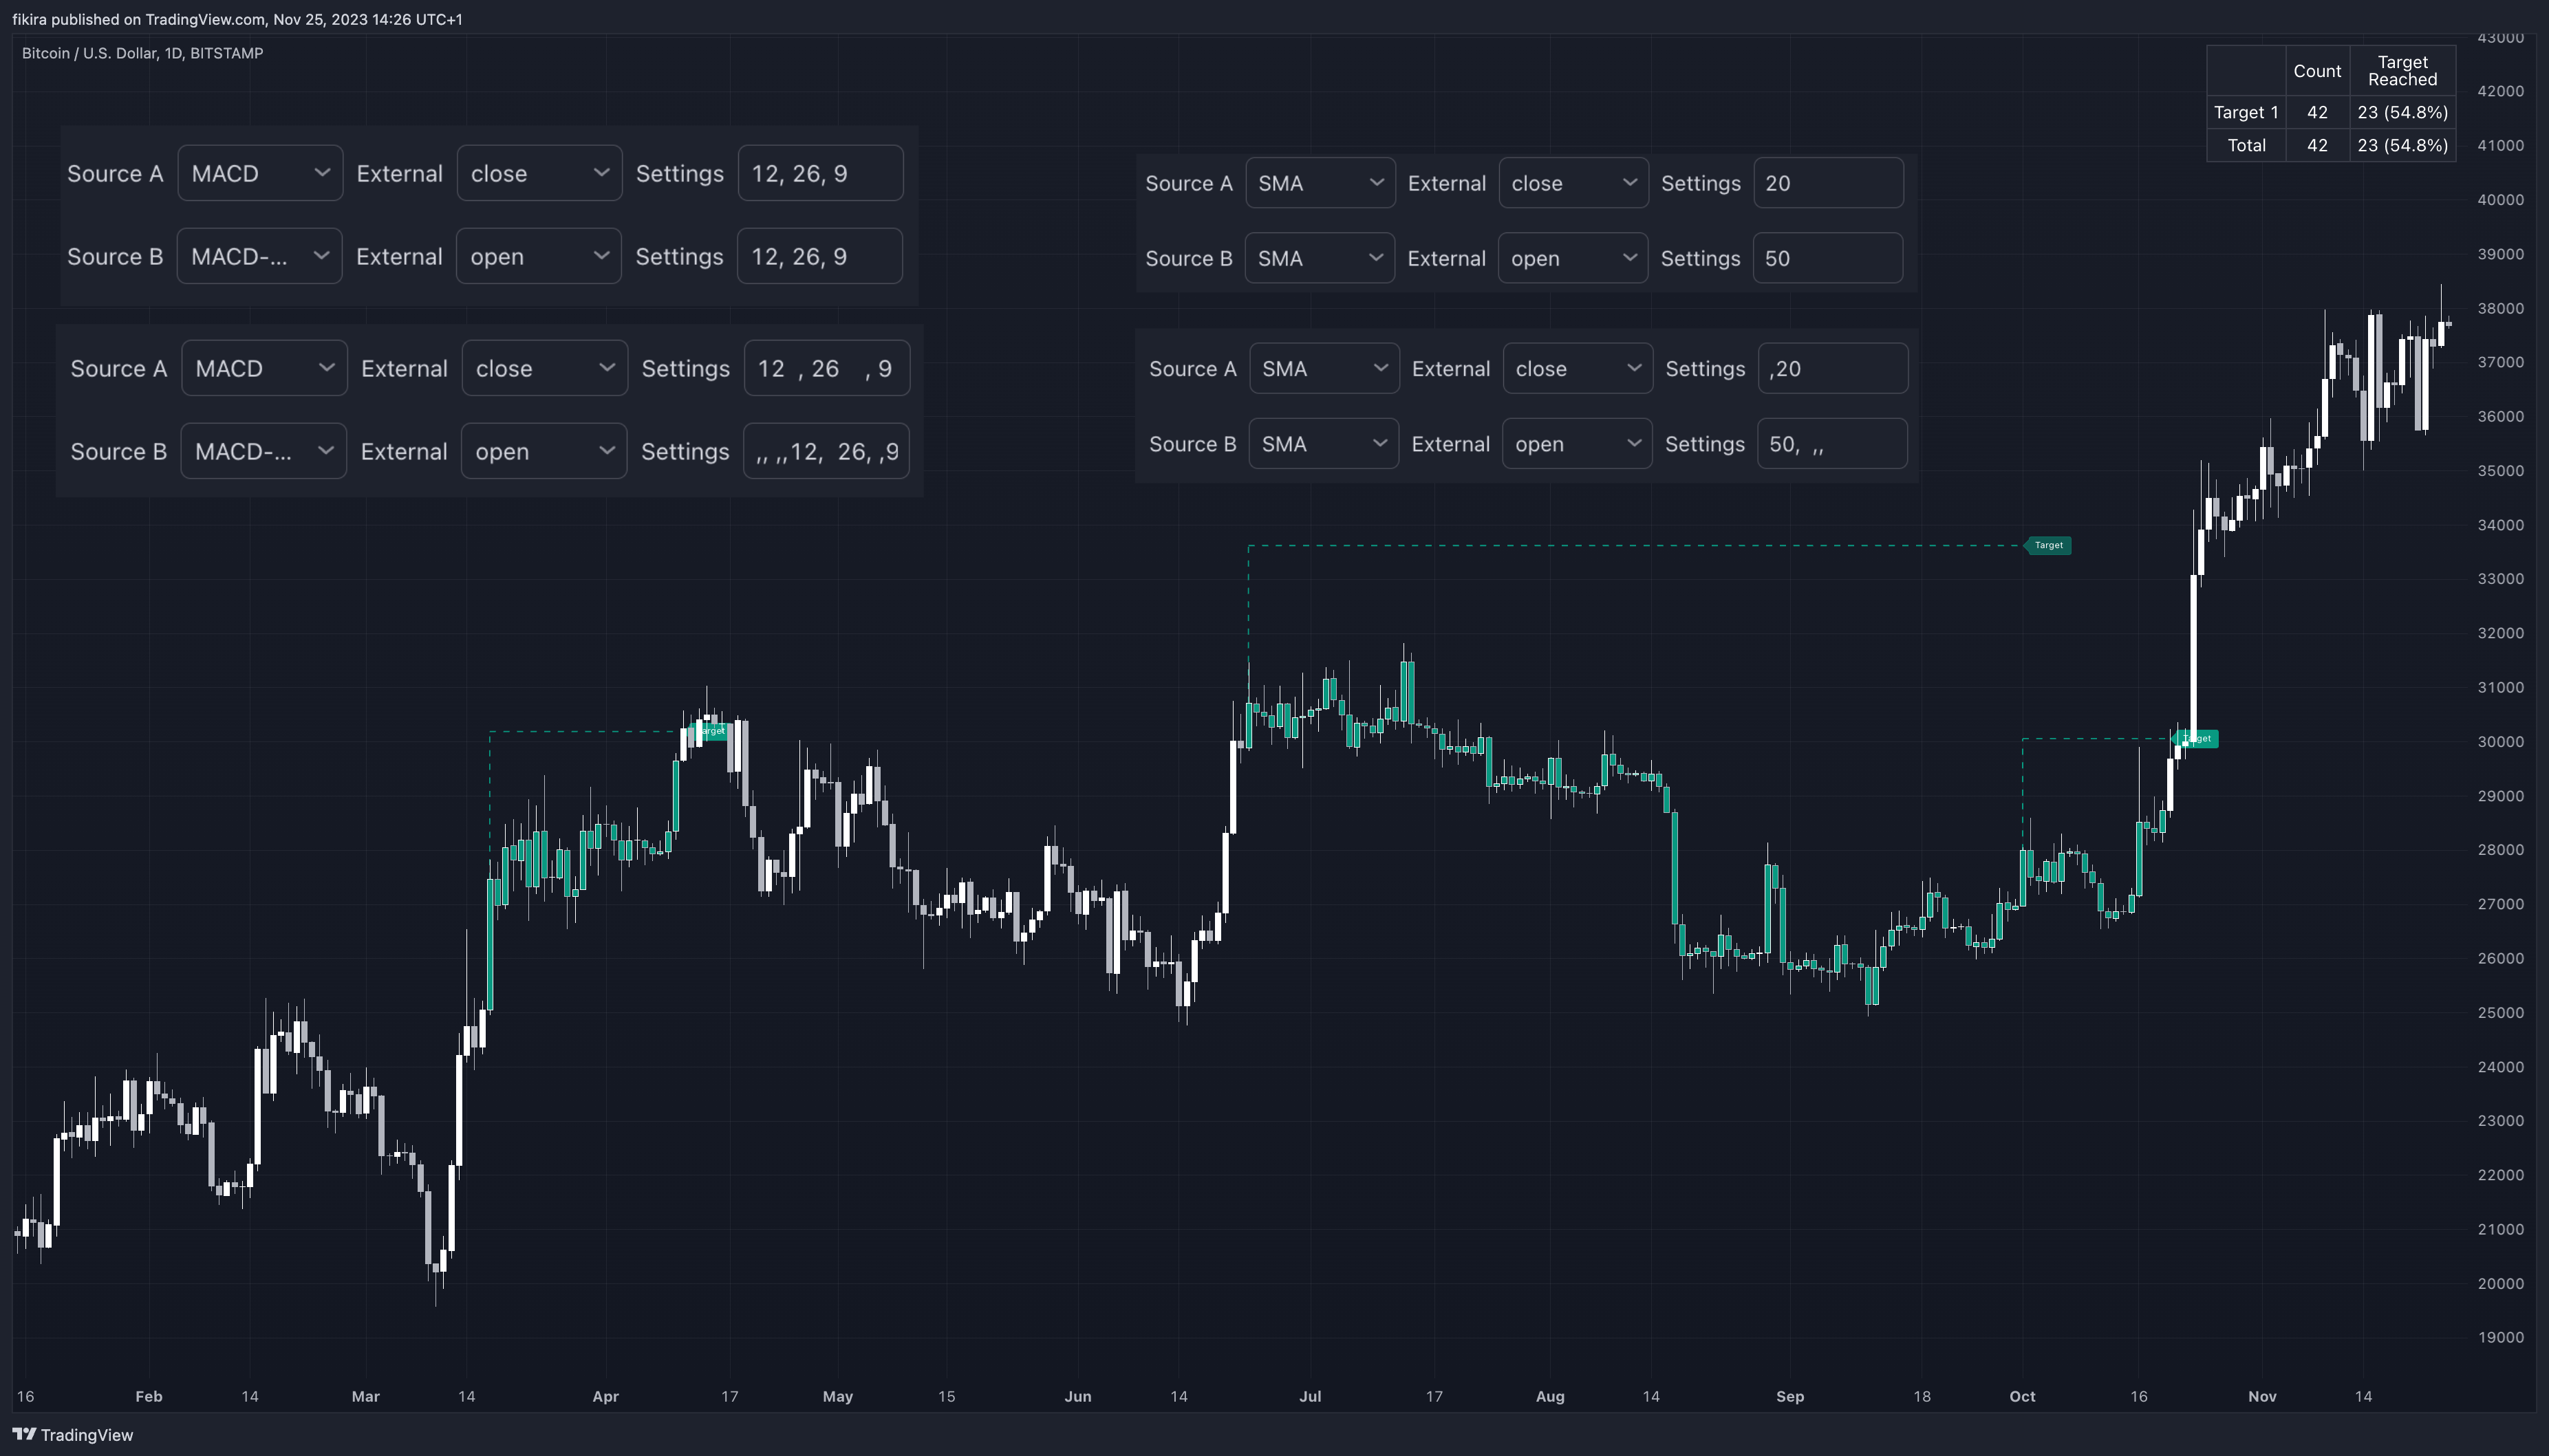
Task: Click the 'Target Reached' table header
Action: 2402,71
